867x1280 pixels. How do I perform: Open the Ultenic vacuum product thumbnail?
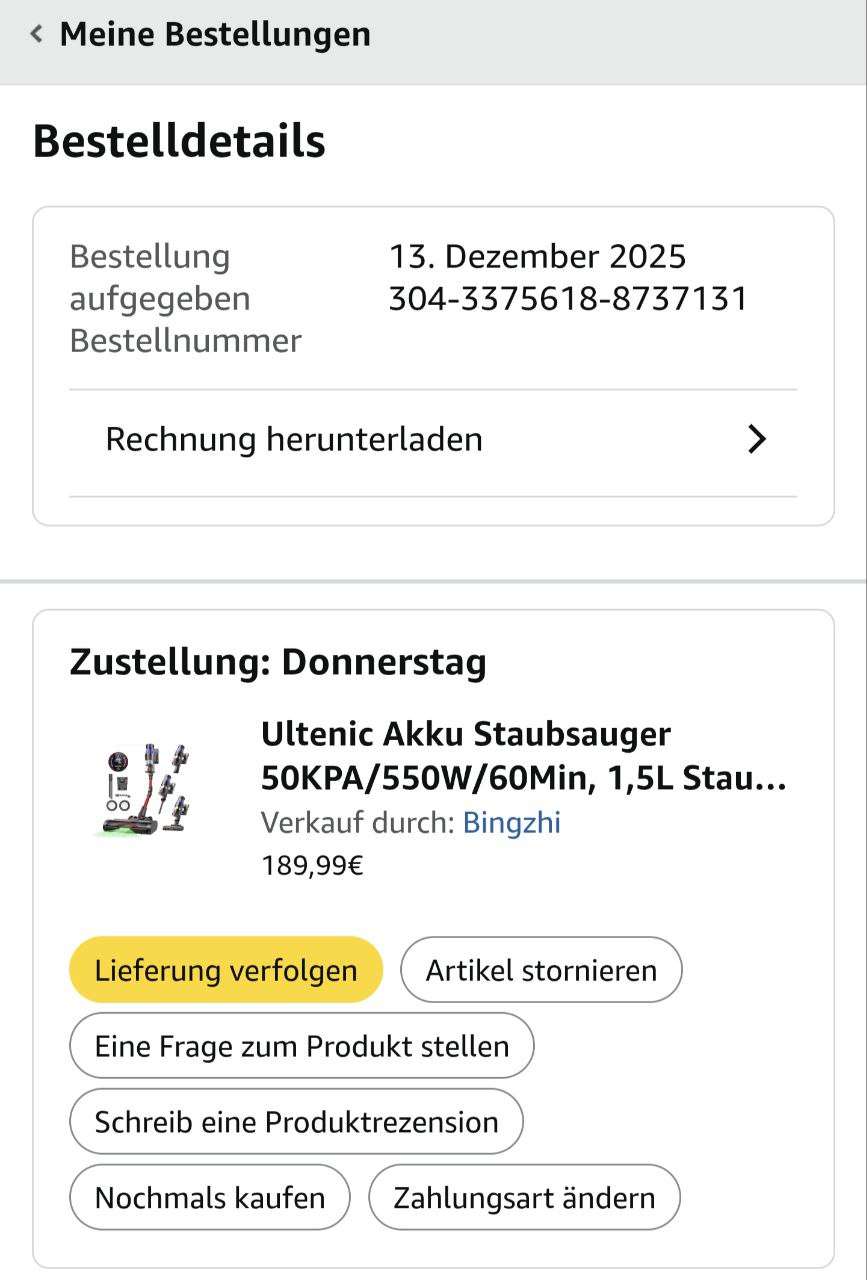[147, 790]
